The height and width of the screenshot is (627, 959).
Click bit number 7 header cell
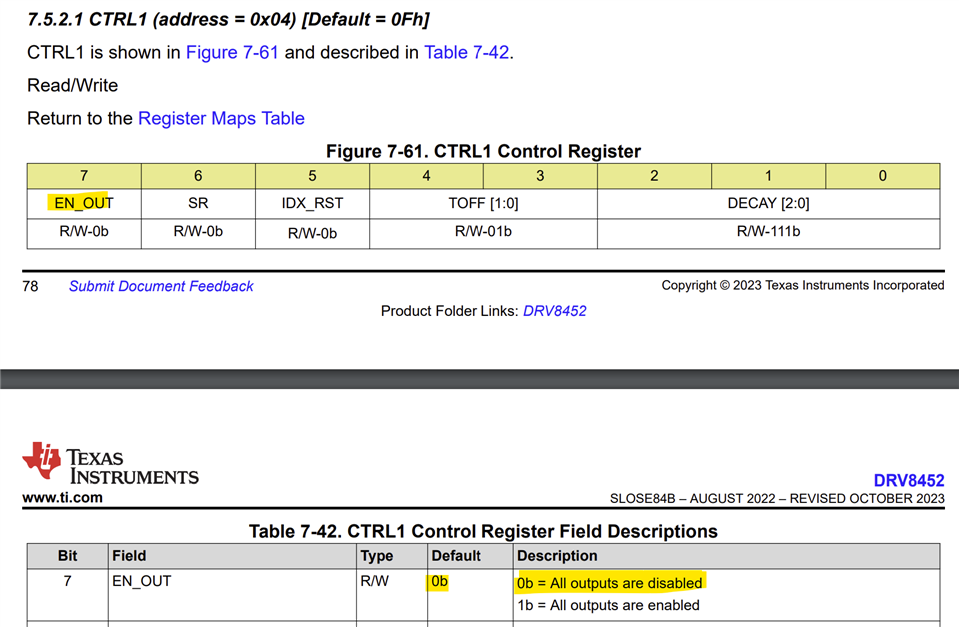[84, 176]
